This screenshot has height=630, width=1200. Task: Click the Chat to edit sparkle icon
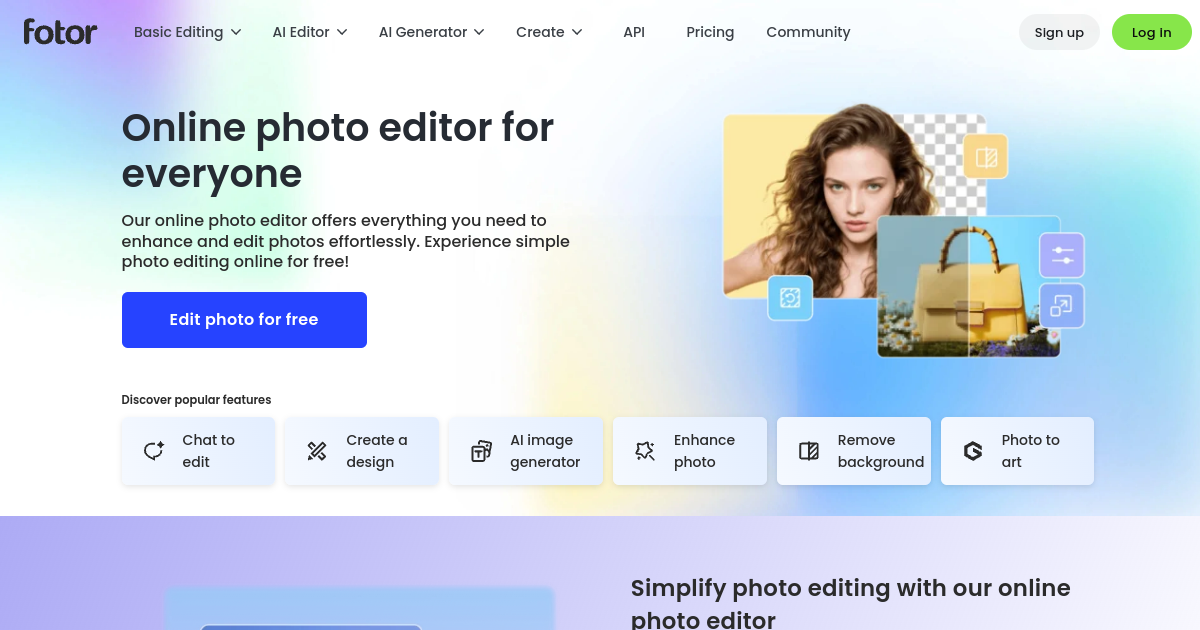point(153,451)
